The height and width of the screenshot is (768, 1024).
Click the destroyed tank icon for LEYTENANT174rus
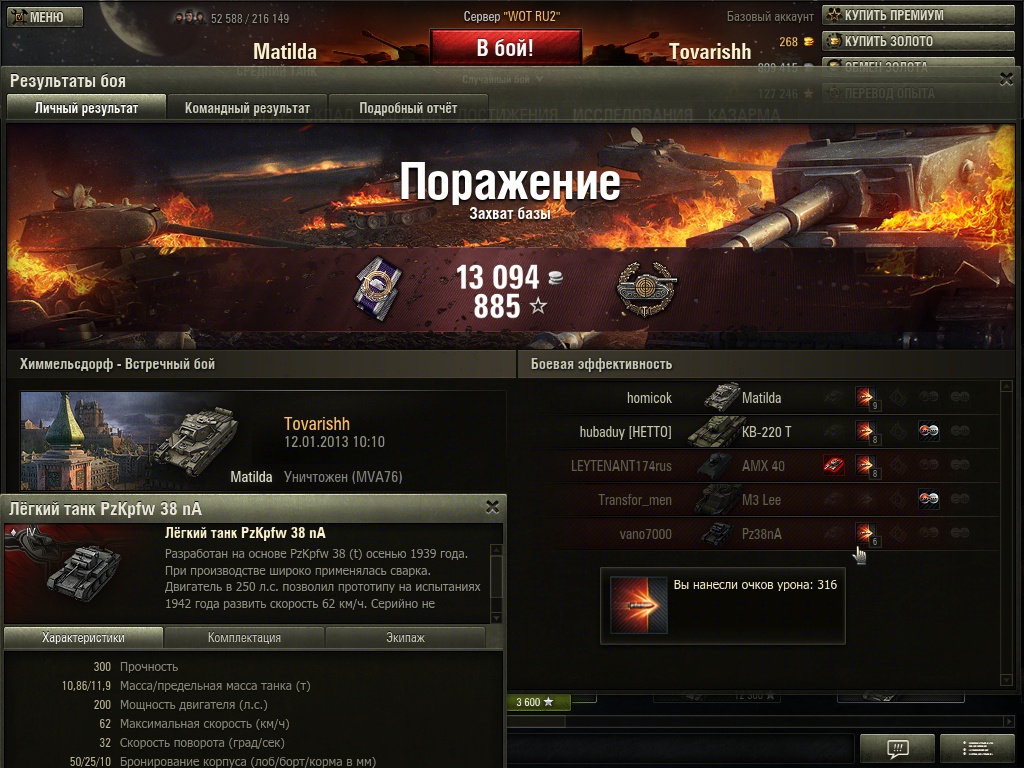[x=833, y=464]
